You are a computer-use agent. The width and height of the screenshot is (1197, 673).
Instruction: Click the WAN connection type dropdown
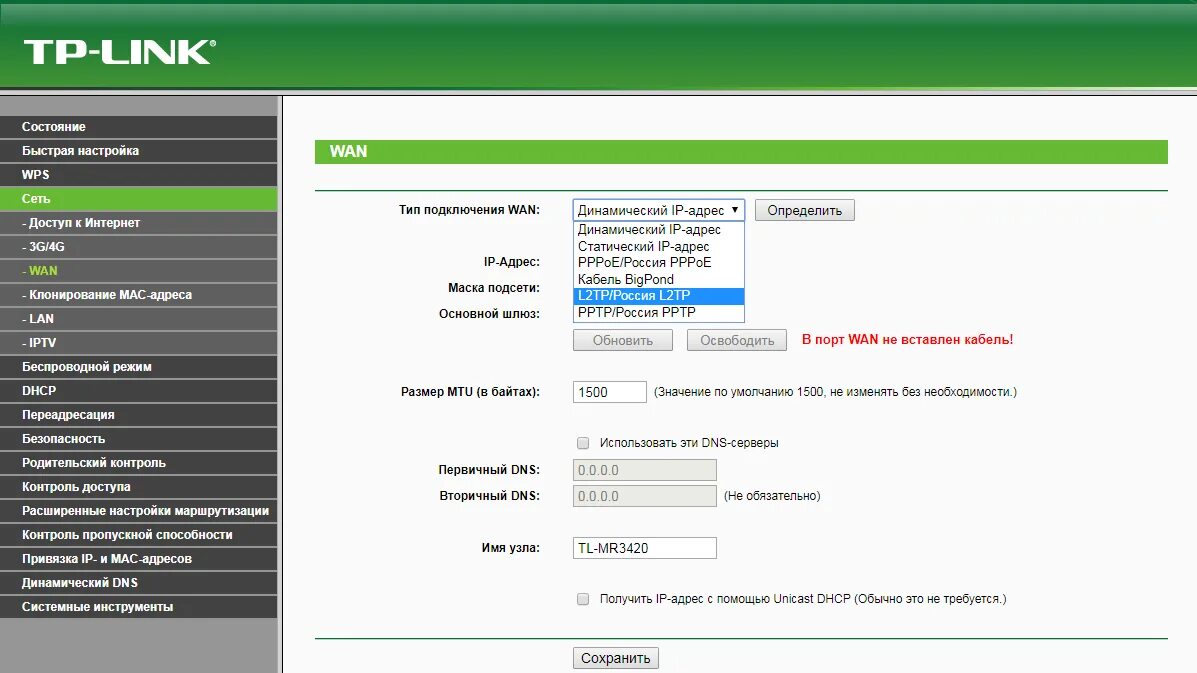click(658, 210)
